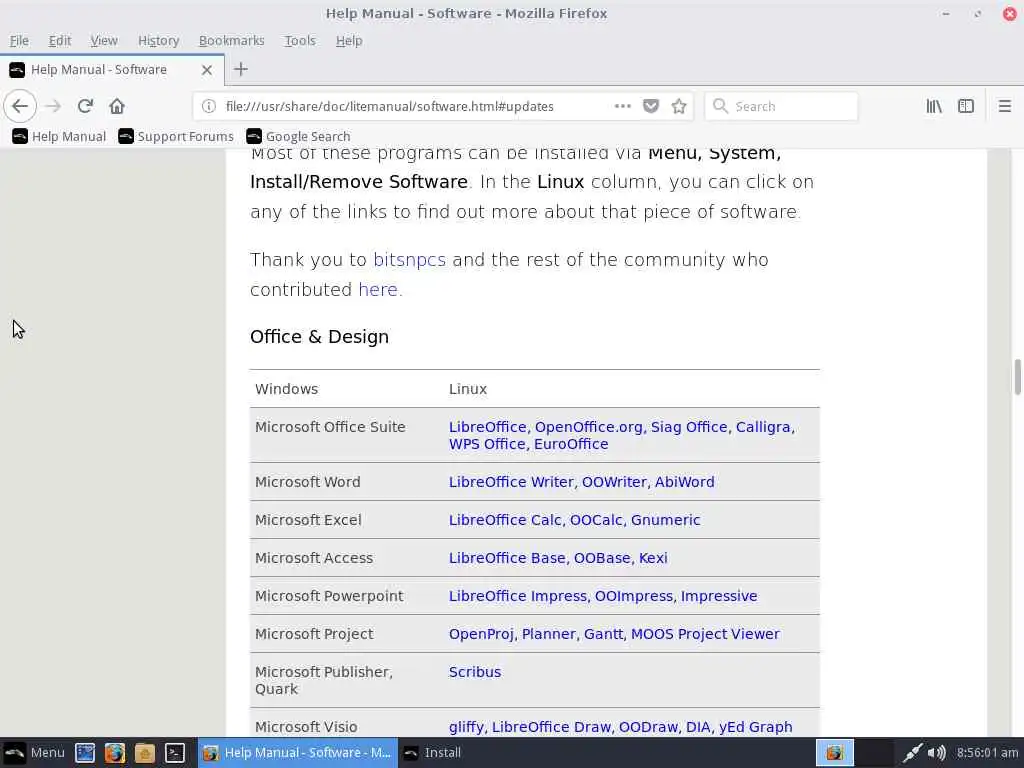Open the taskbar Menu button
This screenshot has width=1024, height=768.
pyautogui.click(x=35, y=753)
